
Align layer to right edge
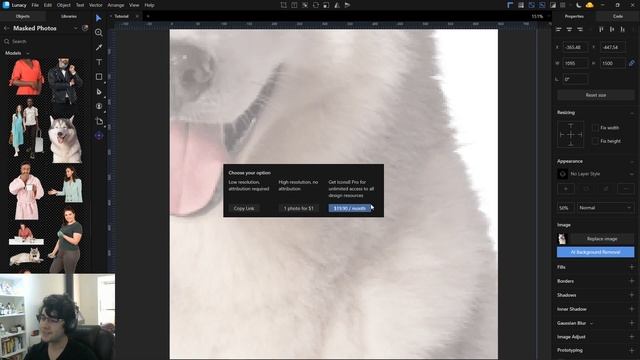580,29
